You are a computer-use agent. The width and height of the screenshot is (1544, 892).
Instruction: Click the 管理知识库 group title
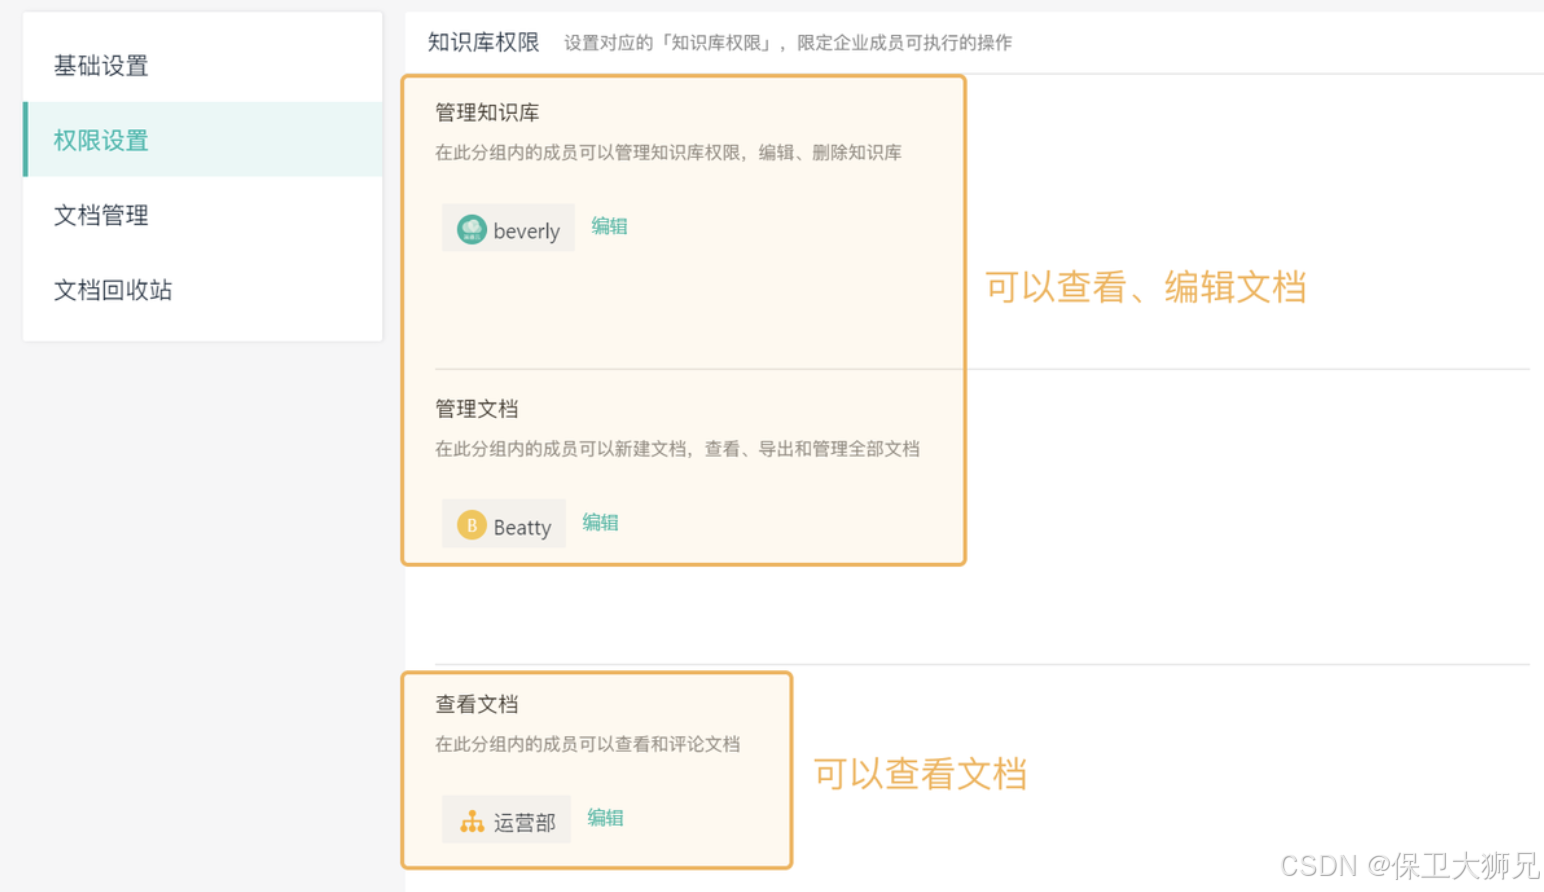(486, 112)
